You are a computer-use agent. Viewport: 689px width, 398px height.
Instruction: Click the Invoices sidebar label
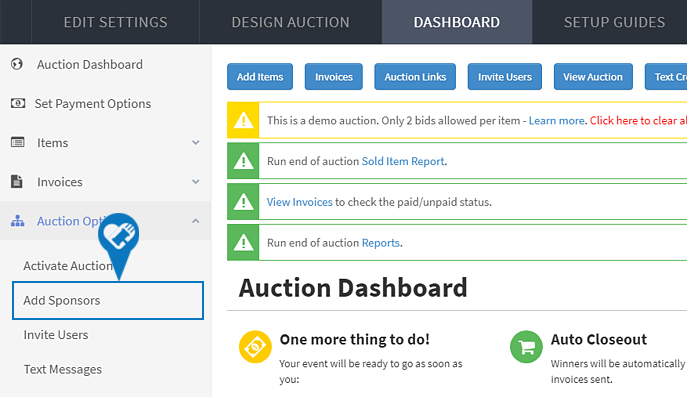tap(60, 182)
